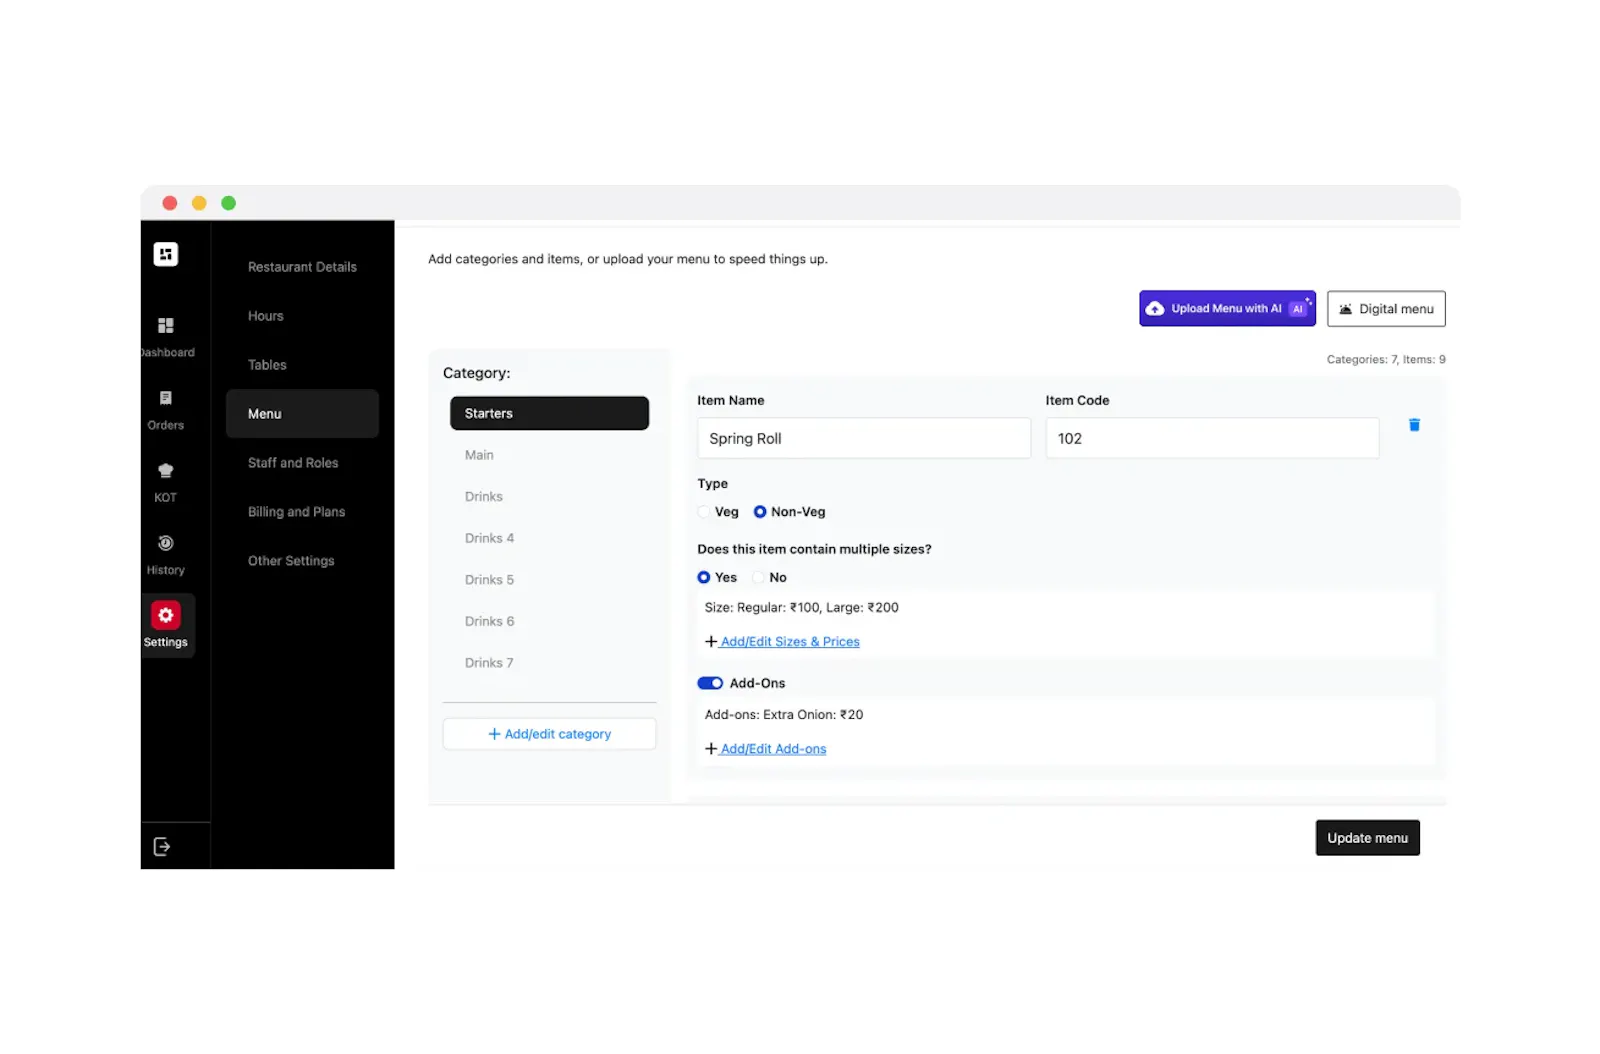1600x1054 pixels.
Task: Click the plus icon in Add/edit category
Action: click(x=494, y=734)
